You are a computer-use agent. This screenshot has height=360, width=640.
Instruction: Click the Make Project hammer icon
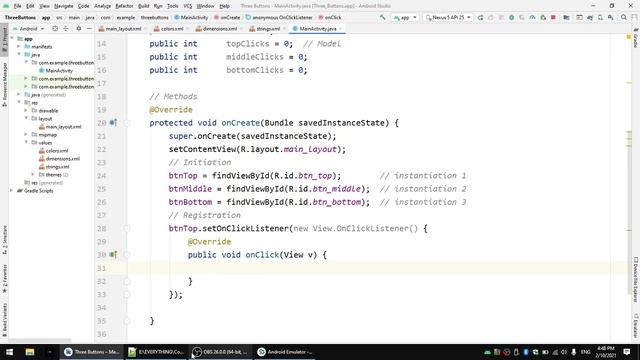click(x=382, y=18)
